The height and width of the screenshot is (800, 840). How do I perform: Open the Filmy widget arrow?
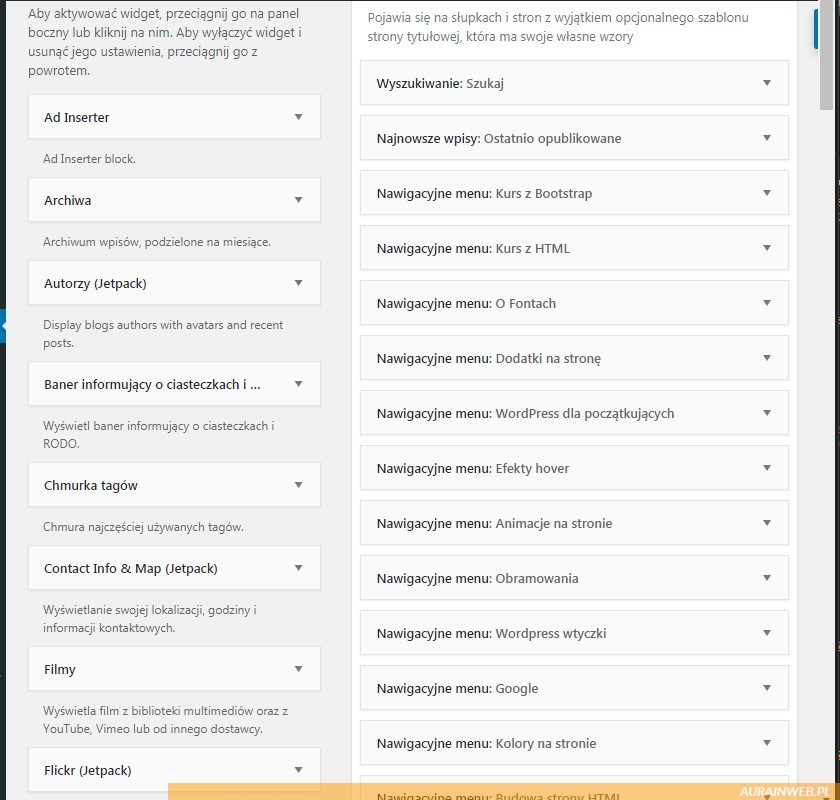pyautogui.click(x=298, y=669)
